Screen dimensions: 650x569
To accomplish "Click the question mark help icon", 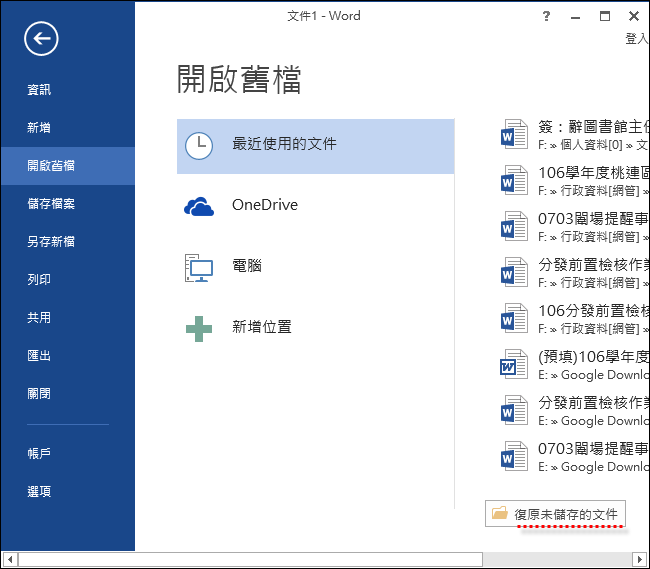I will pyautogui.click(x=546, y=16).
